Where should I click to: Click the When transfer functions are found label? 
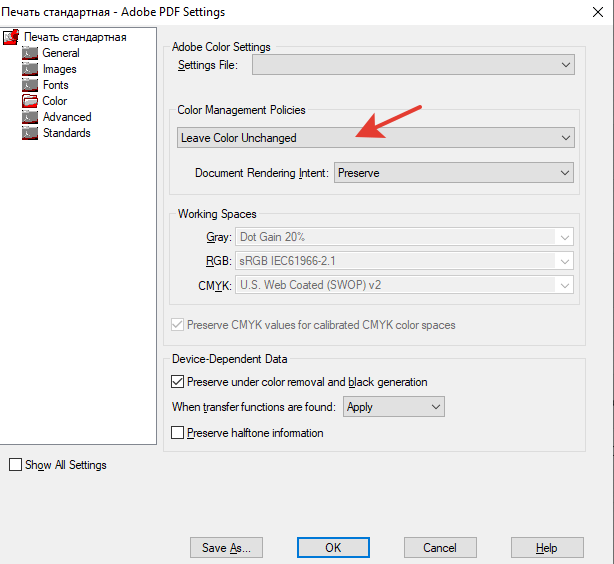tap(254, 407)
